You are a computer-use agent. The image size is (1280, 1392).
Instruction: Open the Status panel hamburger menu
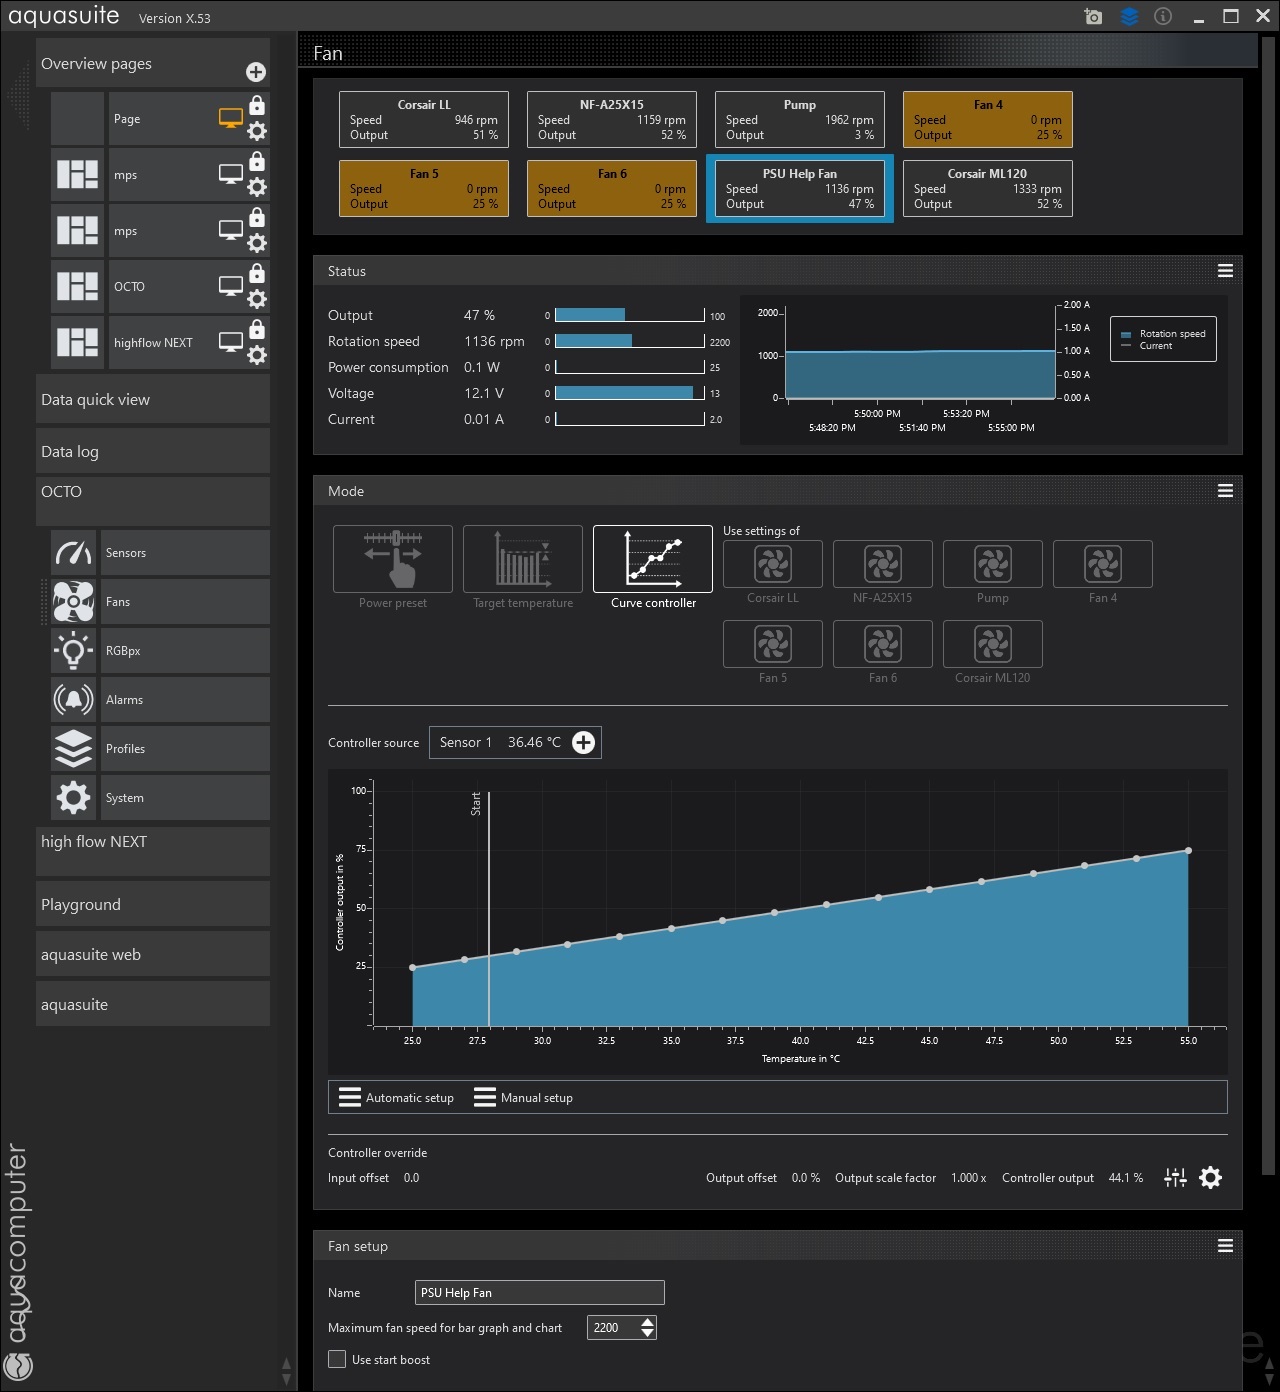click(1225, 271)
